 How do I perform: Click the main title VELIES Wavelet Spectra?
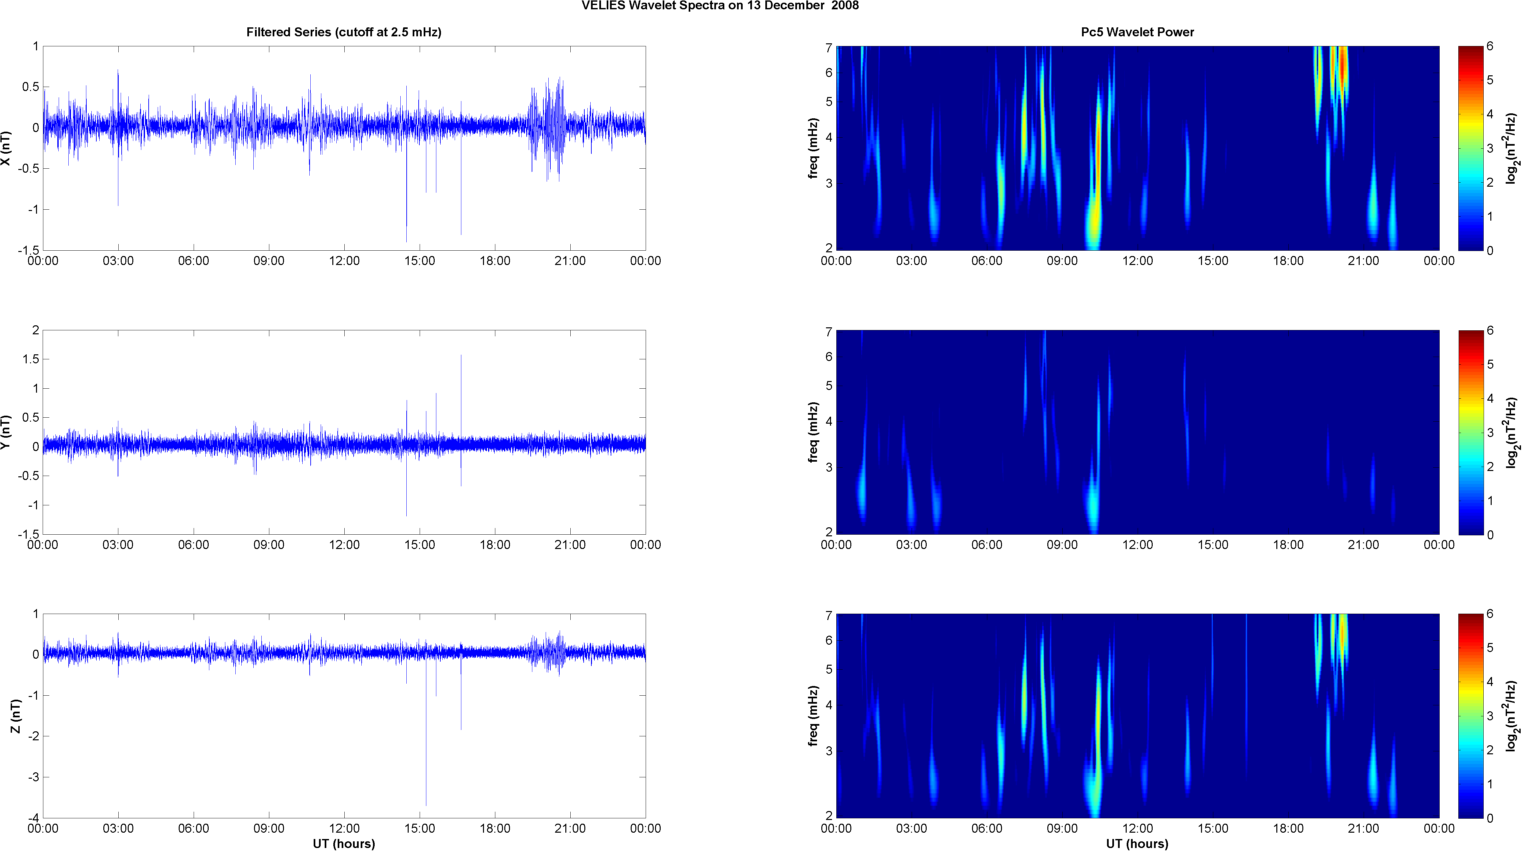[720, 6]
